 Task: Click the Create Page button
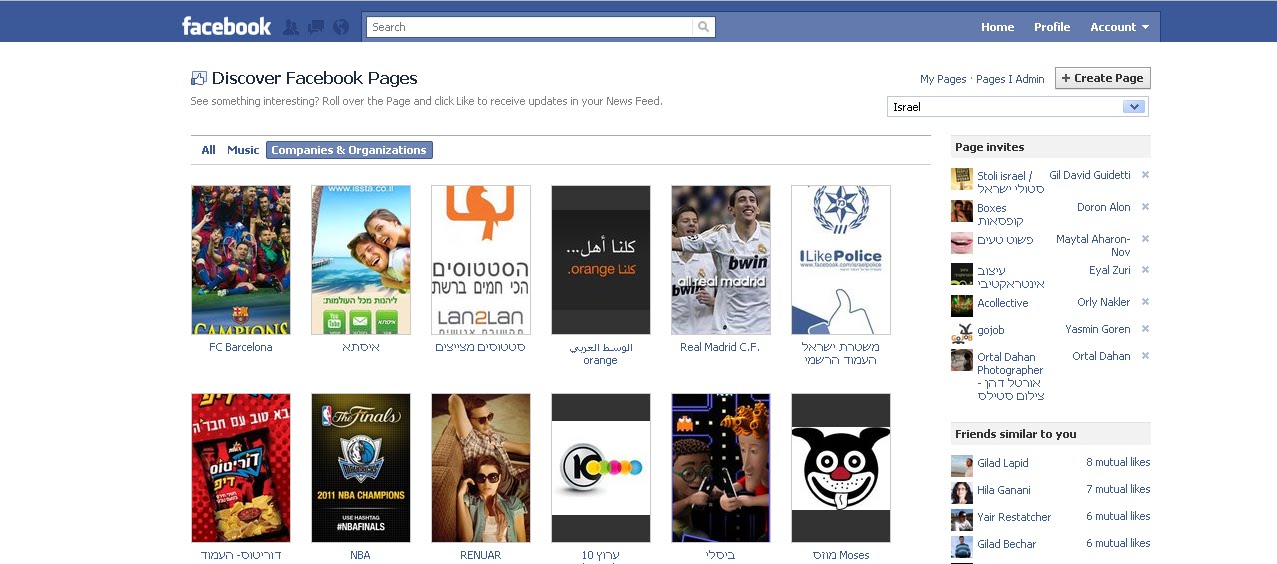point(1102,78)
